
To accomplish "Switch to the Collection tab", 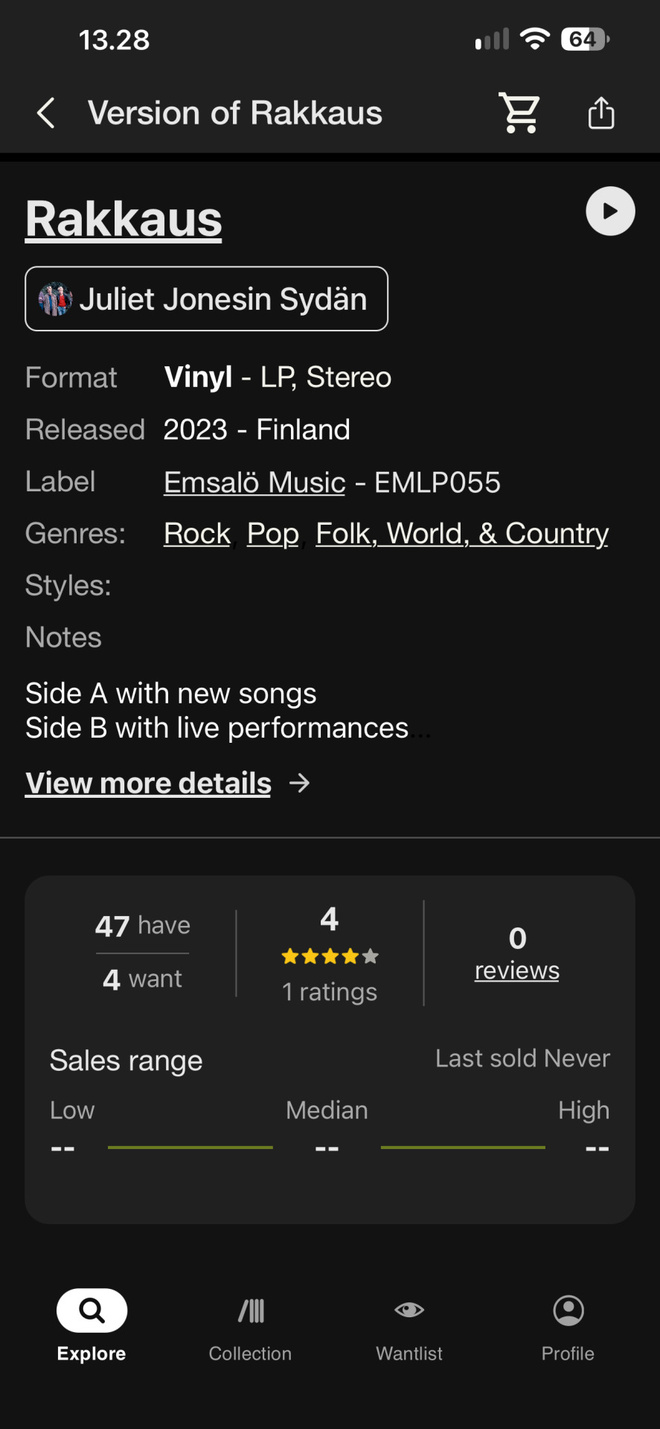I will (x=250, y=1326).
